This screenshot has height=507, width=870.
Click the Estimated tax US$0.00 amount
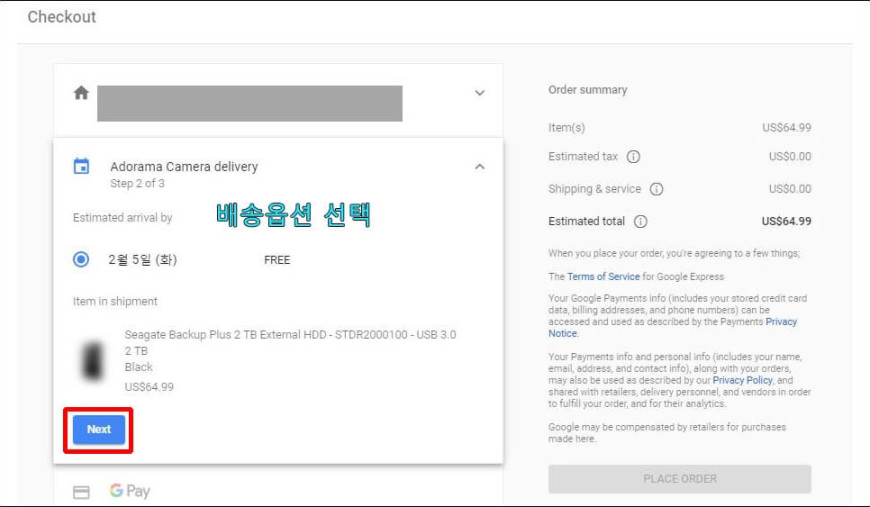point(790,156)
